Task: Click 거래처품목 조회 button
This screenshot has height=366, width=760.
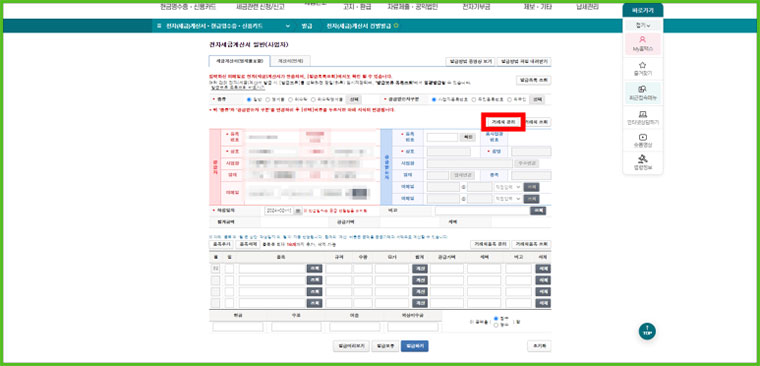Action: pyautogui.click(x=532, y=244)
